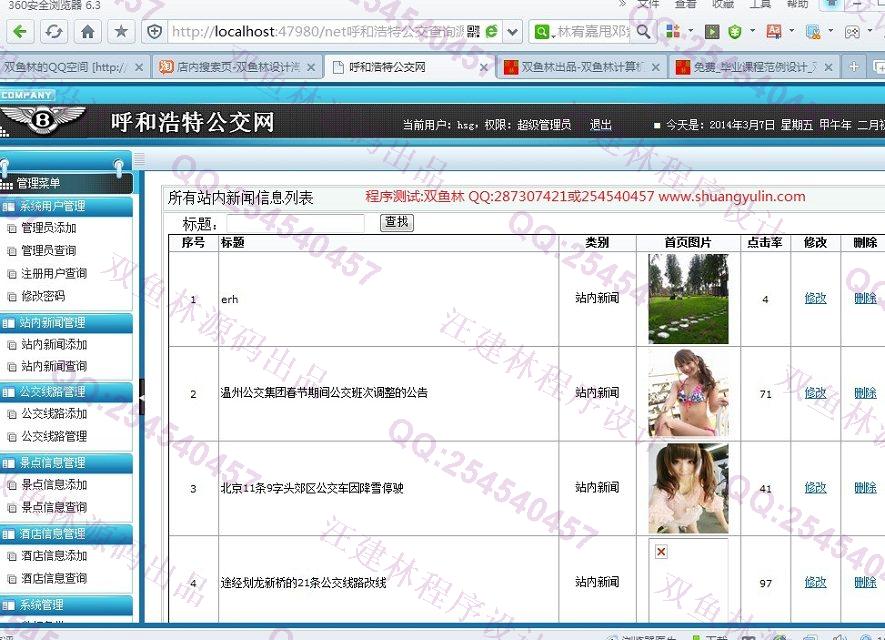Open 管理员添加 in sidebar
885x640 pixels.
pos(49,228)
